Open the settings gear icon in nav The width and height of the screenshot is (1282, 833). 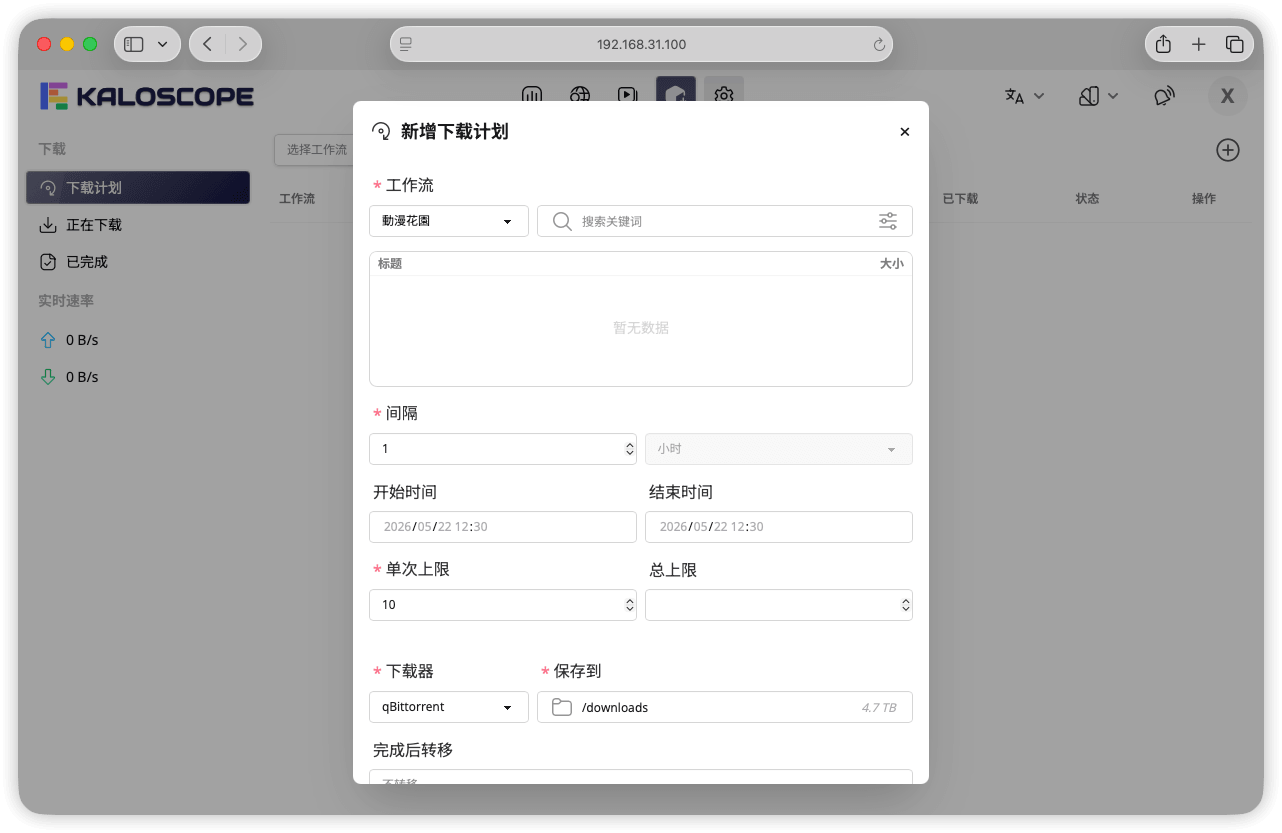[724, 95]
